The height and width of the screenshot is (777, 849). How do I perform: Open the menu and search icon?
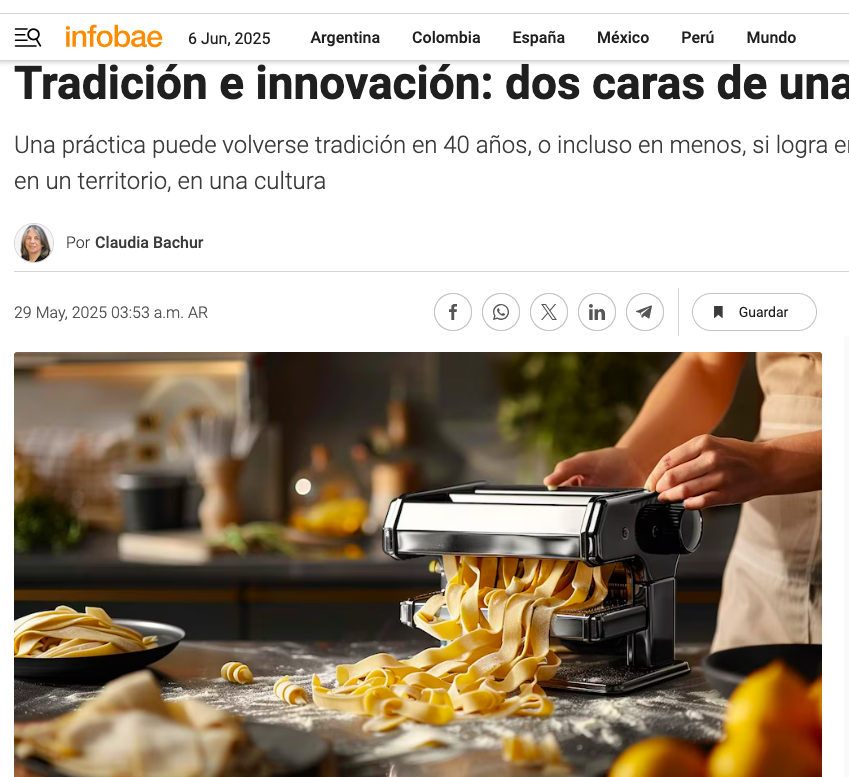(x=28, y=37)
